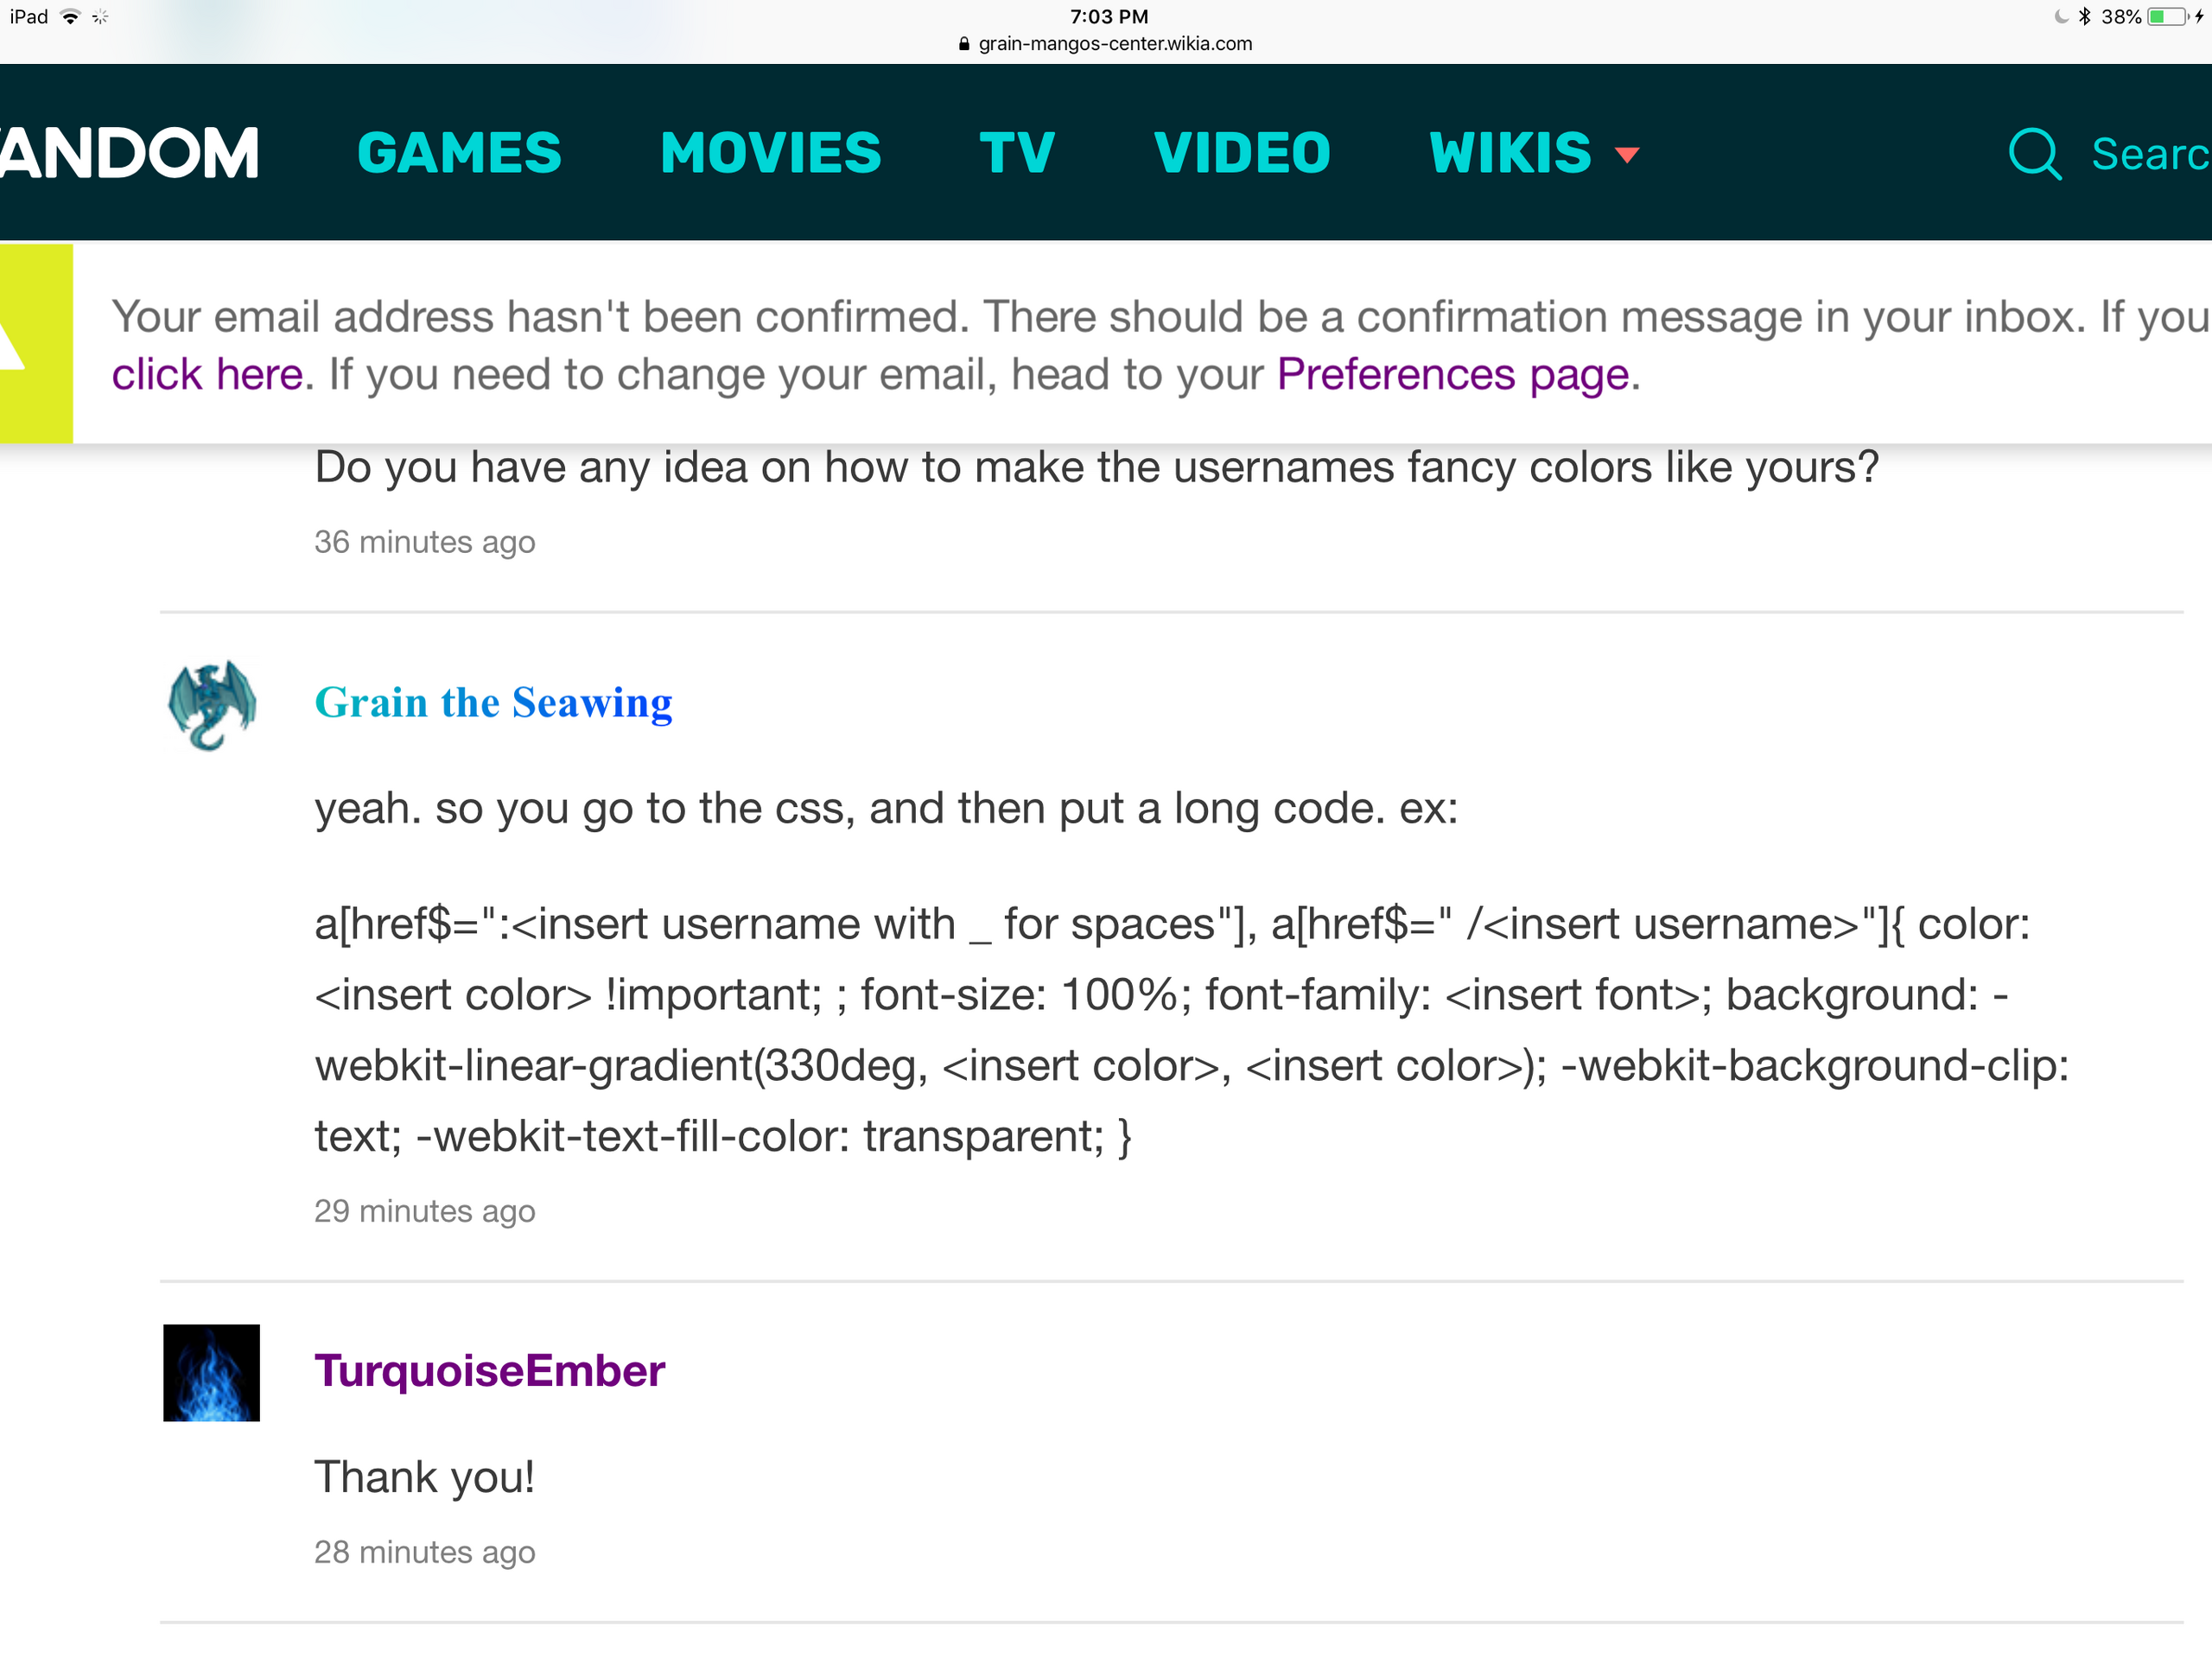Click the 'click here' confirmation link
This screenshot has width=2212, height=1658.
207,375
